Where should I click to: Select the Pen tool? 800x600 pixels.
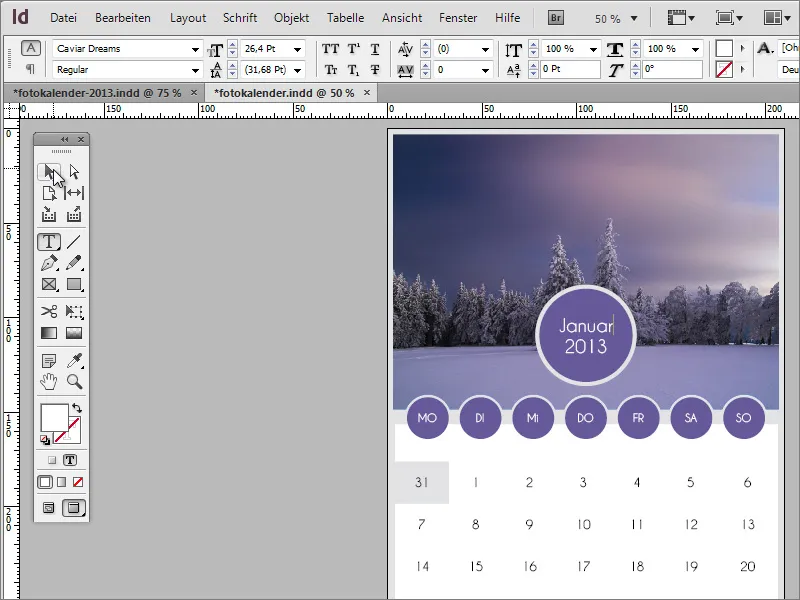[x=49, y=263]
